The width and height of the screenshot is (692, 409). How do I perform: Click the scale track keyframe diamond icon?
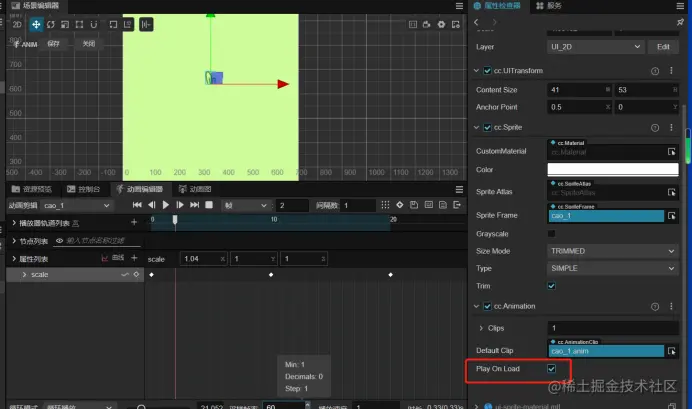click(136, 274)
